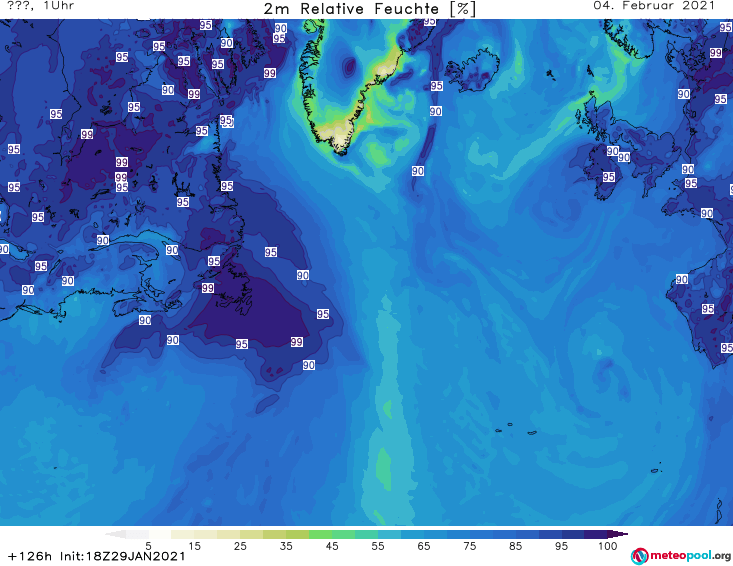This screenshot has width=733, height=566.
Task: Click the Init:18Z29JAN2021 run label
Action: pyautogui.click(x=122, y=556)
